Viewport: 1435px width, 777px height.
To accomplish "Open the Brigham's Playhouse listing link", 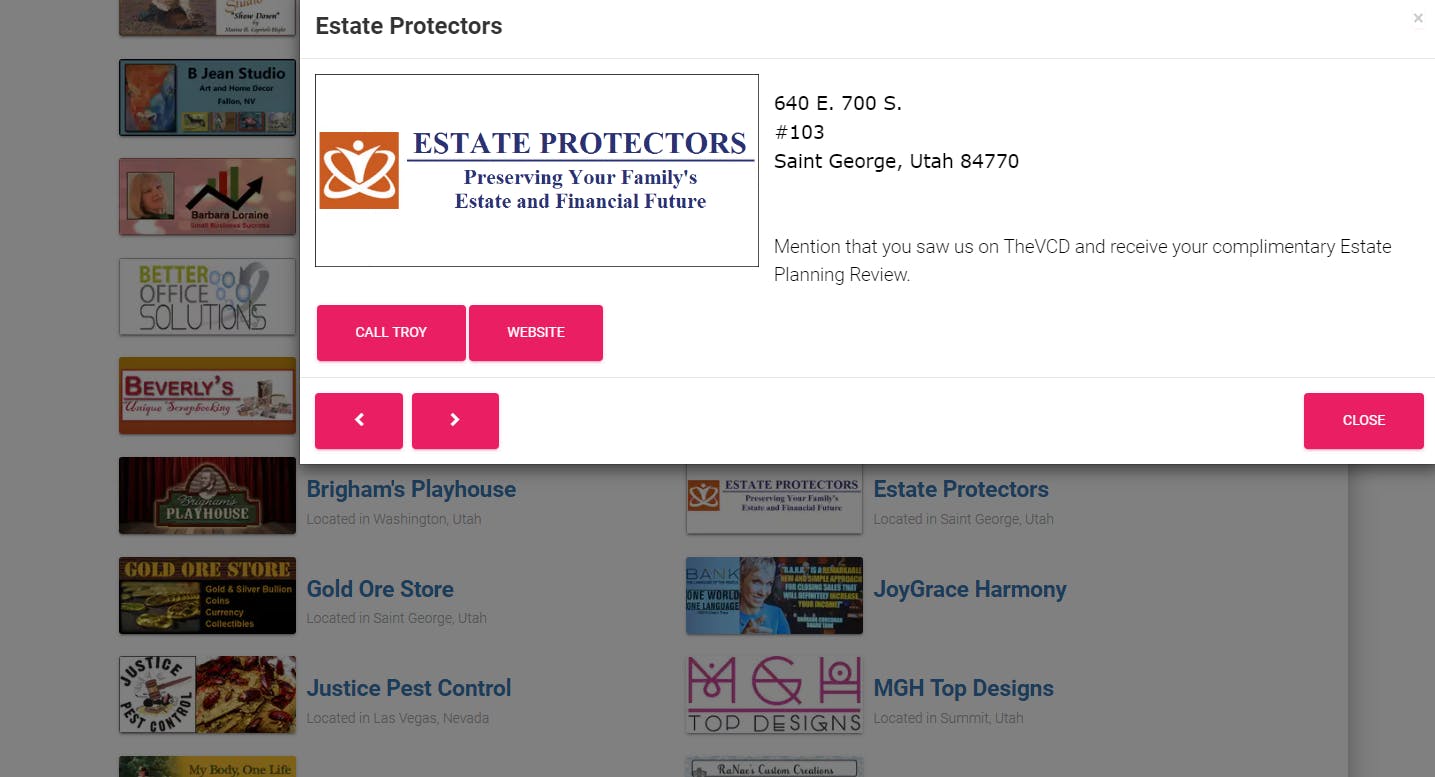I will 411,490.
